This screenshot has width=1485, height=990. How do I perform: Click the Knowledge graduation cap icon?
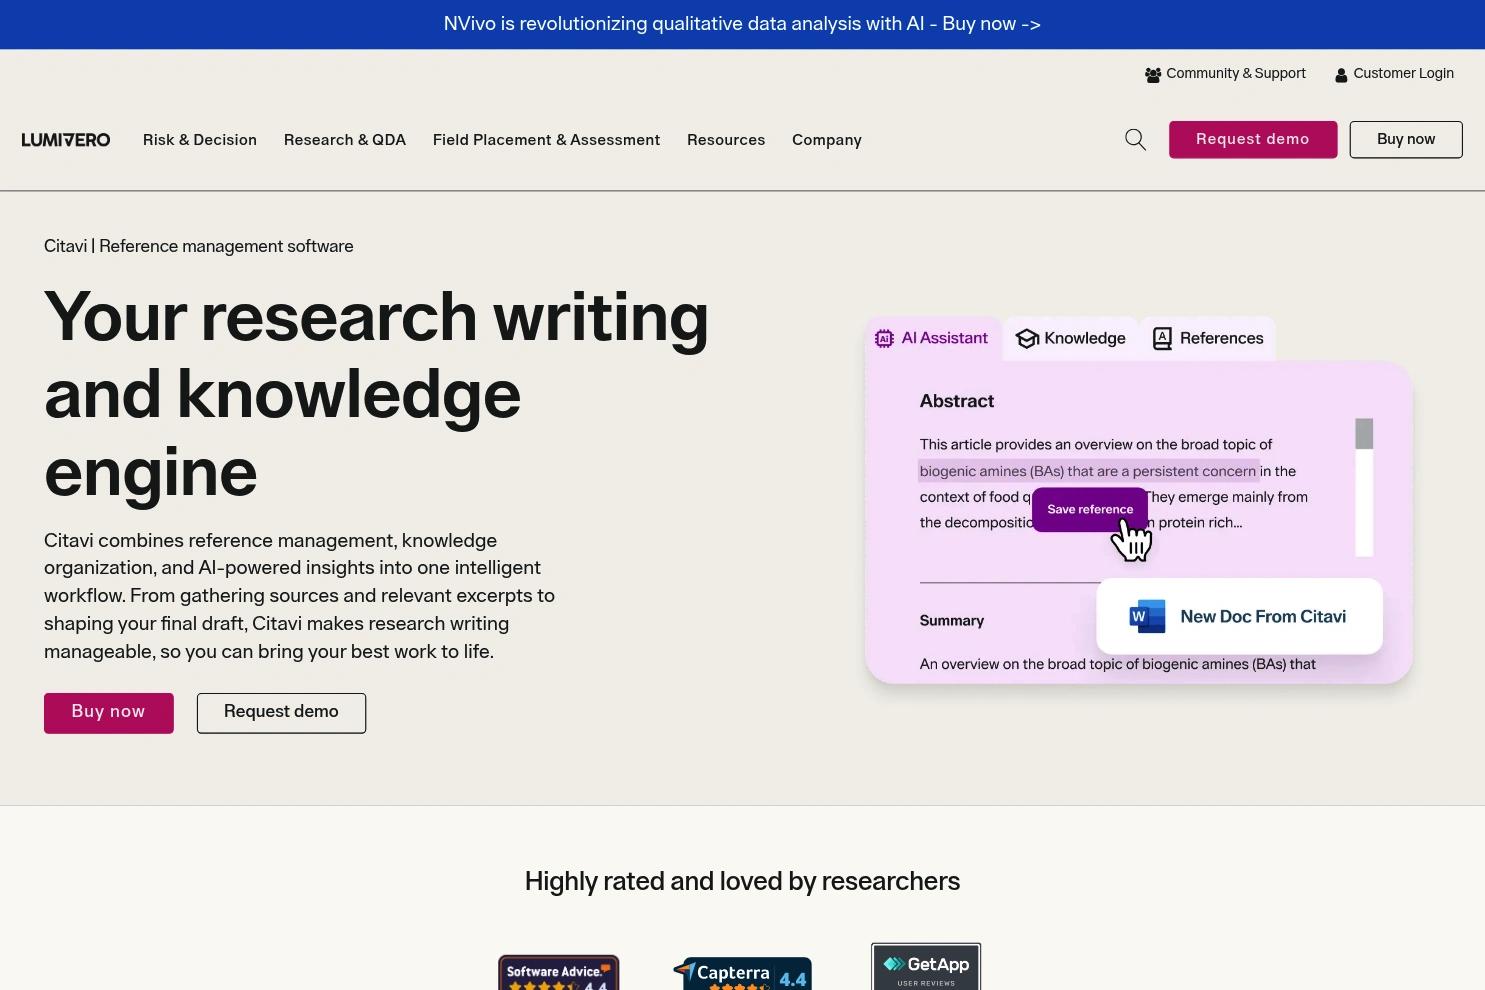(x=1027, y=339)
